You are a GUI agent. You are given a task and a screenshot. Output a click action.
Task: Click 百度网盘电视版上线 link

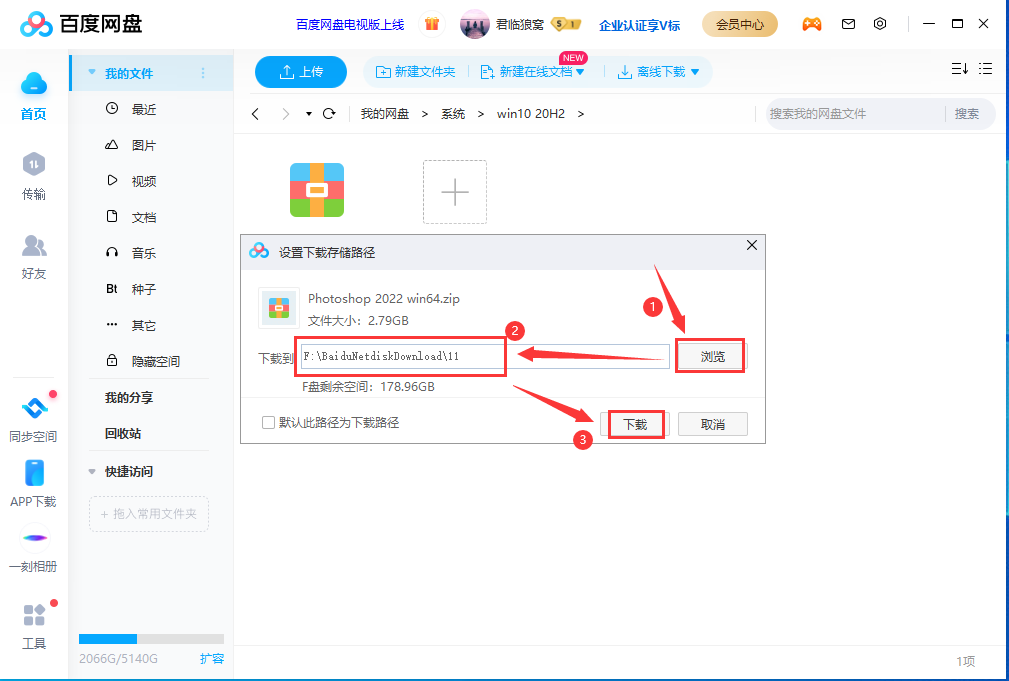(350, 25)
